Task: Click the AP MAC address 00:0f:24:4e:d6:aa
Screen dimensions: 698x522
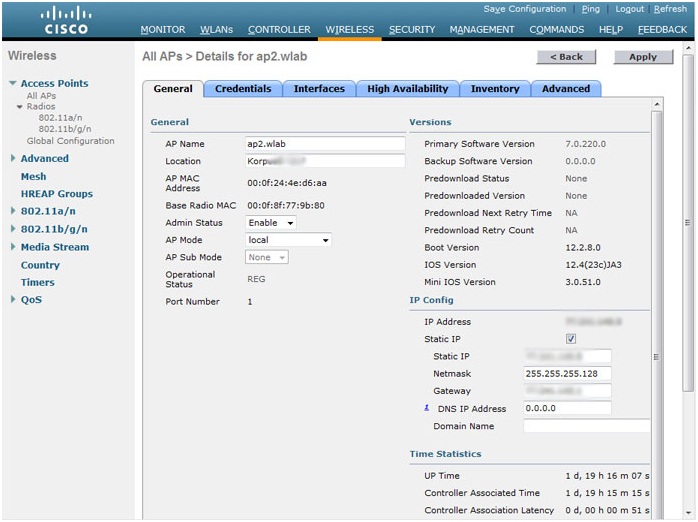Action: coord(287,183)
